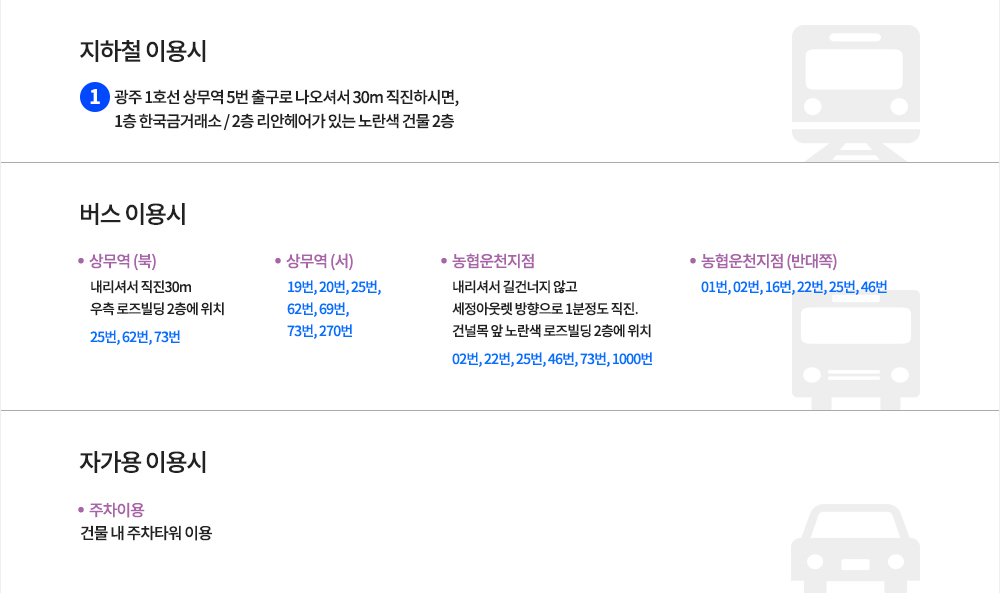Click bus list 01번, 02번, 16번, 22번
Screen dimensions: 1000x593
click(794, 287)
